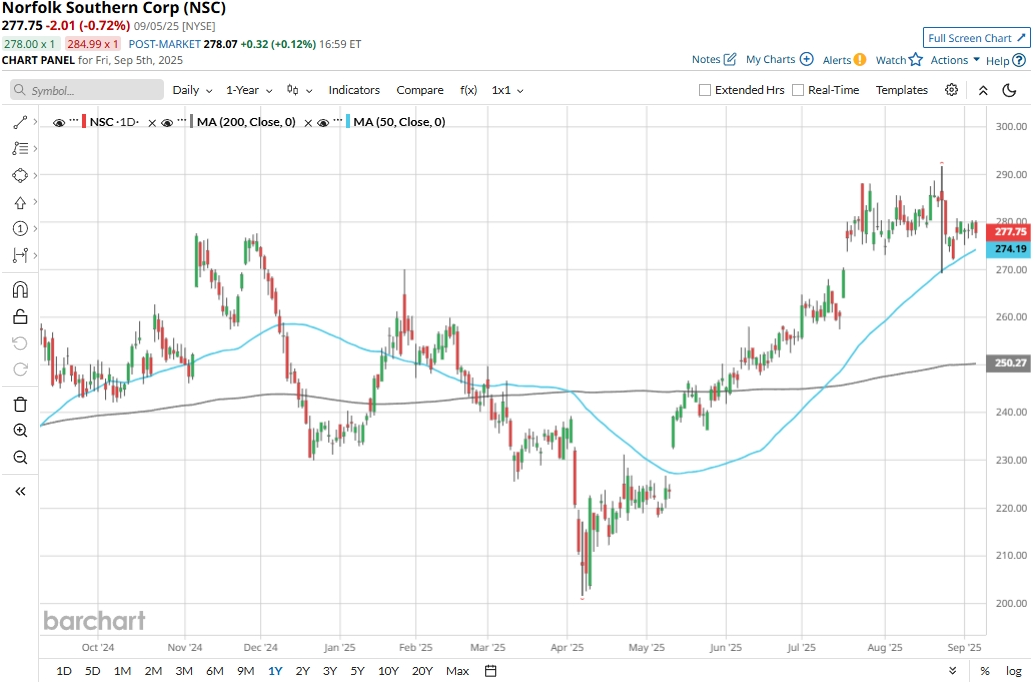Enable the Extended Hrs checkbox
1035x682 pixels.
(x=705, y=90)
